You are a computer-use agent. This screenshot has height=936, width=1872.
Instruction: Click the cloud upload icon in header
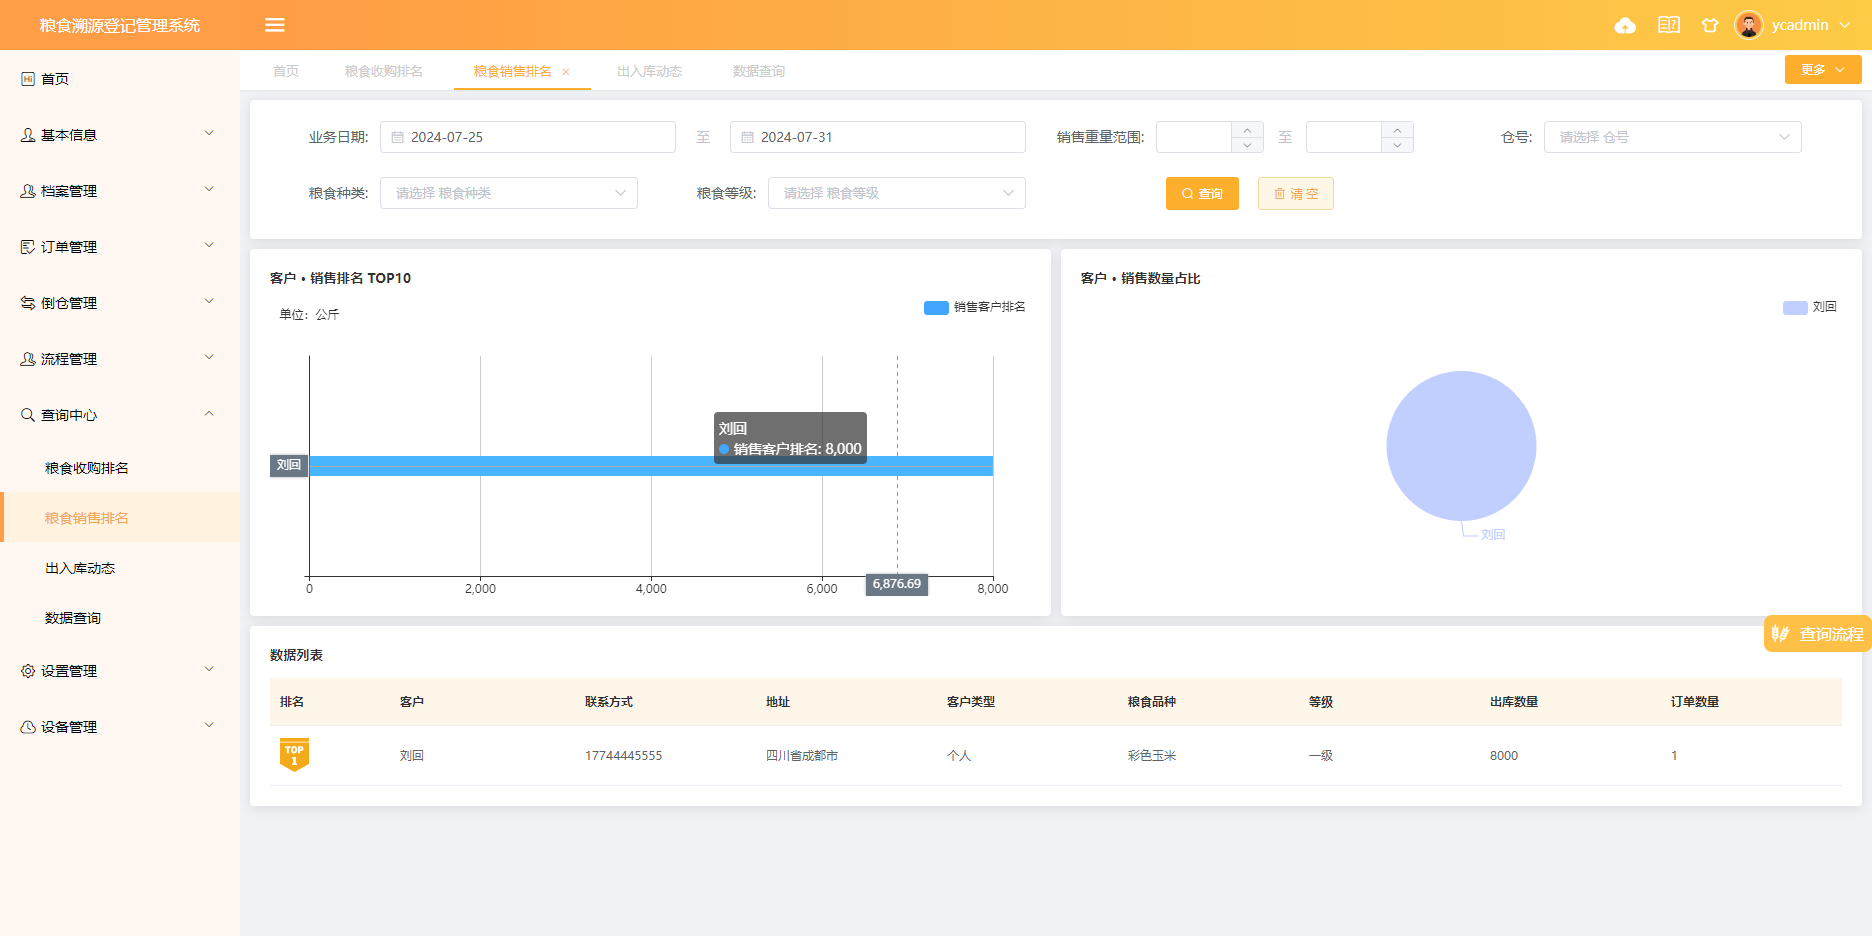(x=1625, y=25)
